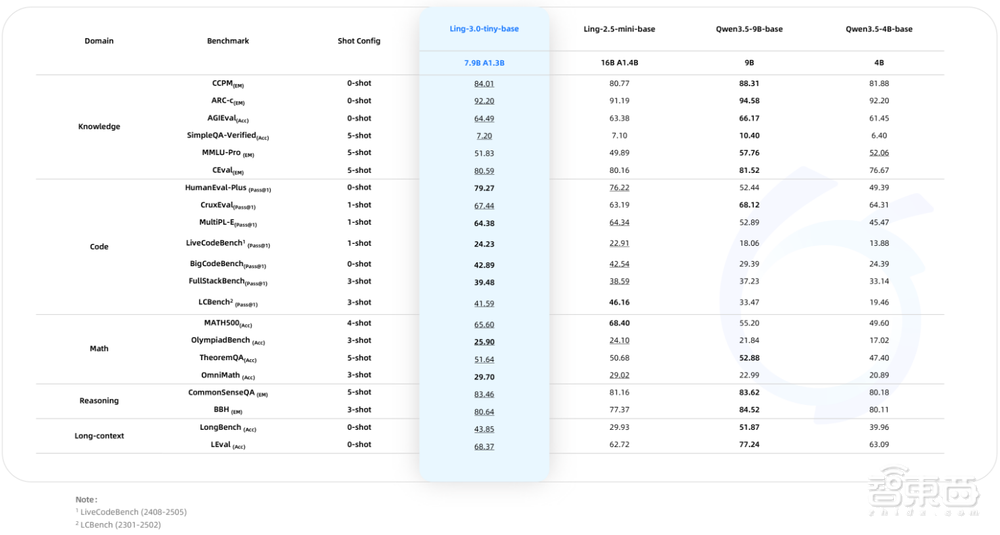Click the 0-shot config in the CCPM row
The width and height of the screenshot is (1000, 535).
pos(359,84)
